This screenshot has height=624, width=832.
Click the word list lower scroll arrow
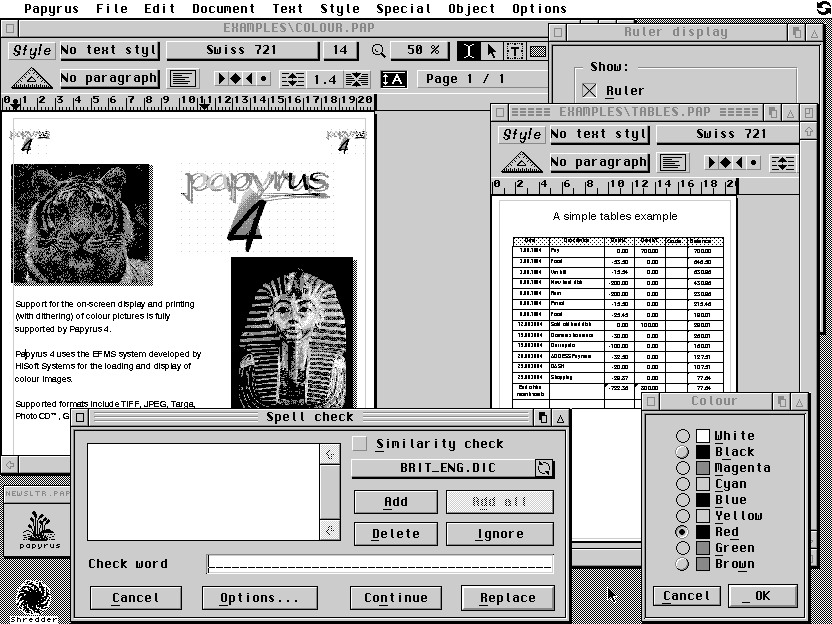(x=330, y=530)
